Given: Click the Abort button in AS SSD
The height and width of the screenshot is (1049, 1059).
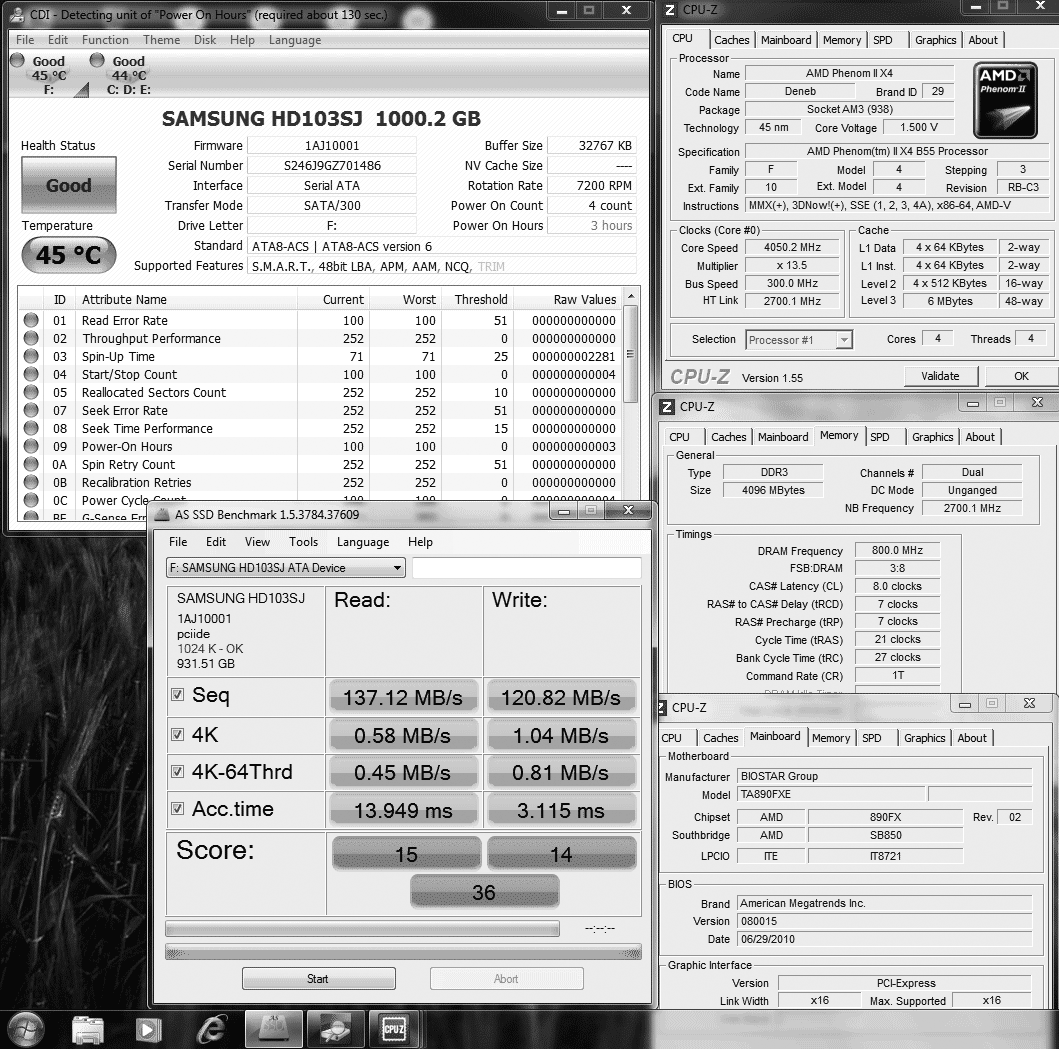Looking at the screenshot, I should point(506,979).
